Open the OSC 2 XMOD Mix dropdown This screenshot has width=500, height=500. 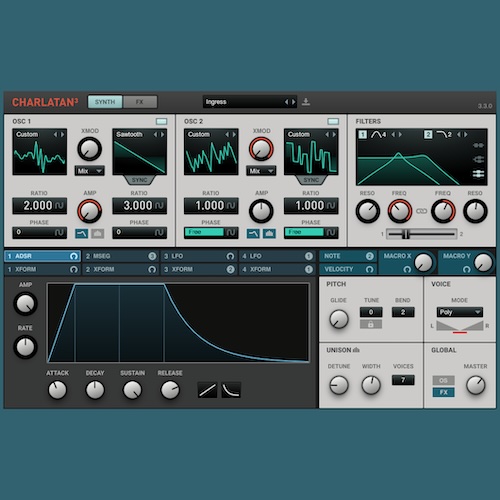click(x=261, y=171)
